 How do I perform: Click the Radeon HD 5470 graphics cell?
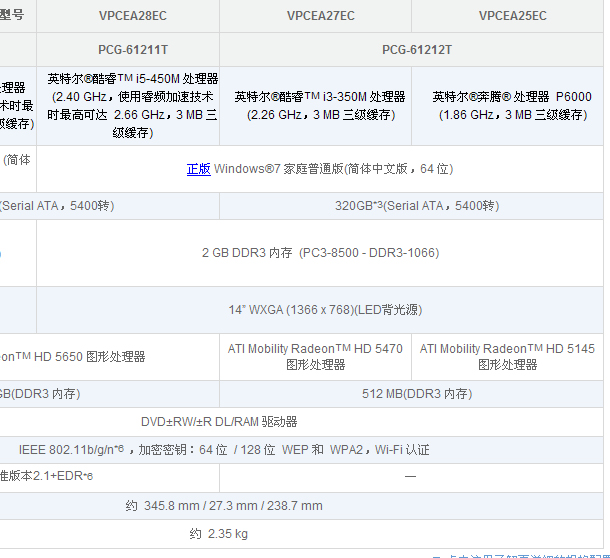(316, 357)
